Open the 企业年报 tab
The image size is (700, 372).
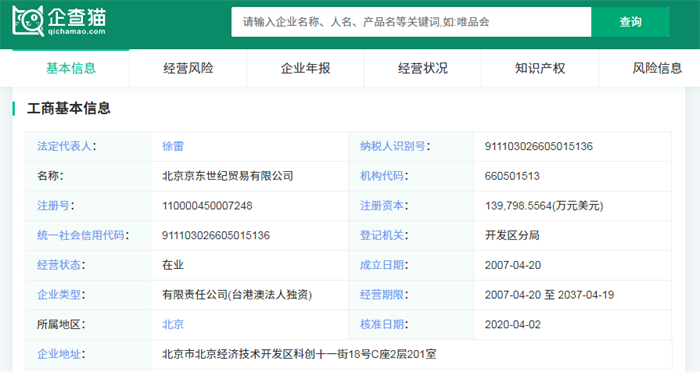[x=305, y=68]
